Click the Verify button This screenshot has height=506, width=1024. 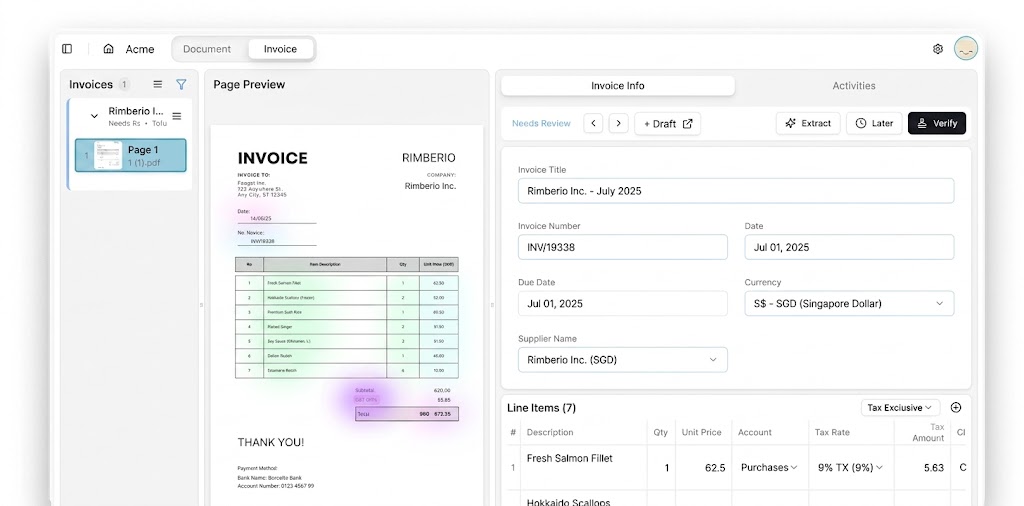click(x=936, y=123)
